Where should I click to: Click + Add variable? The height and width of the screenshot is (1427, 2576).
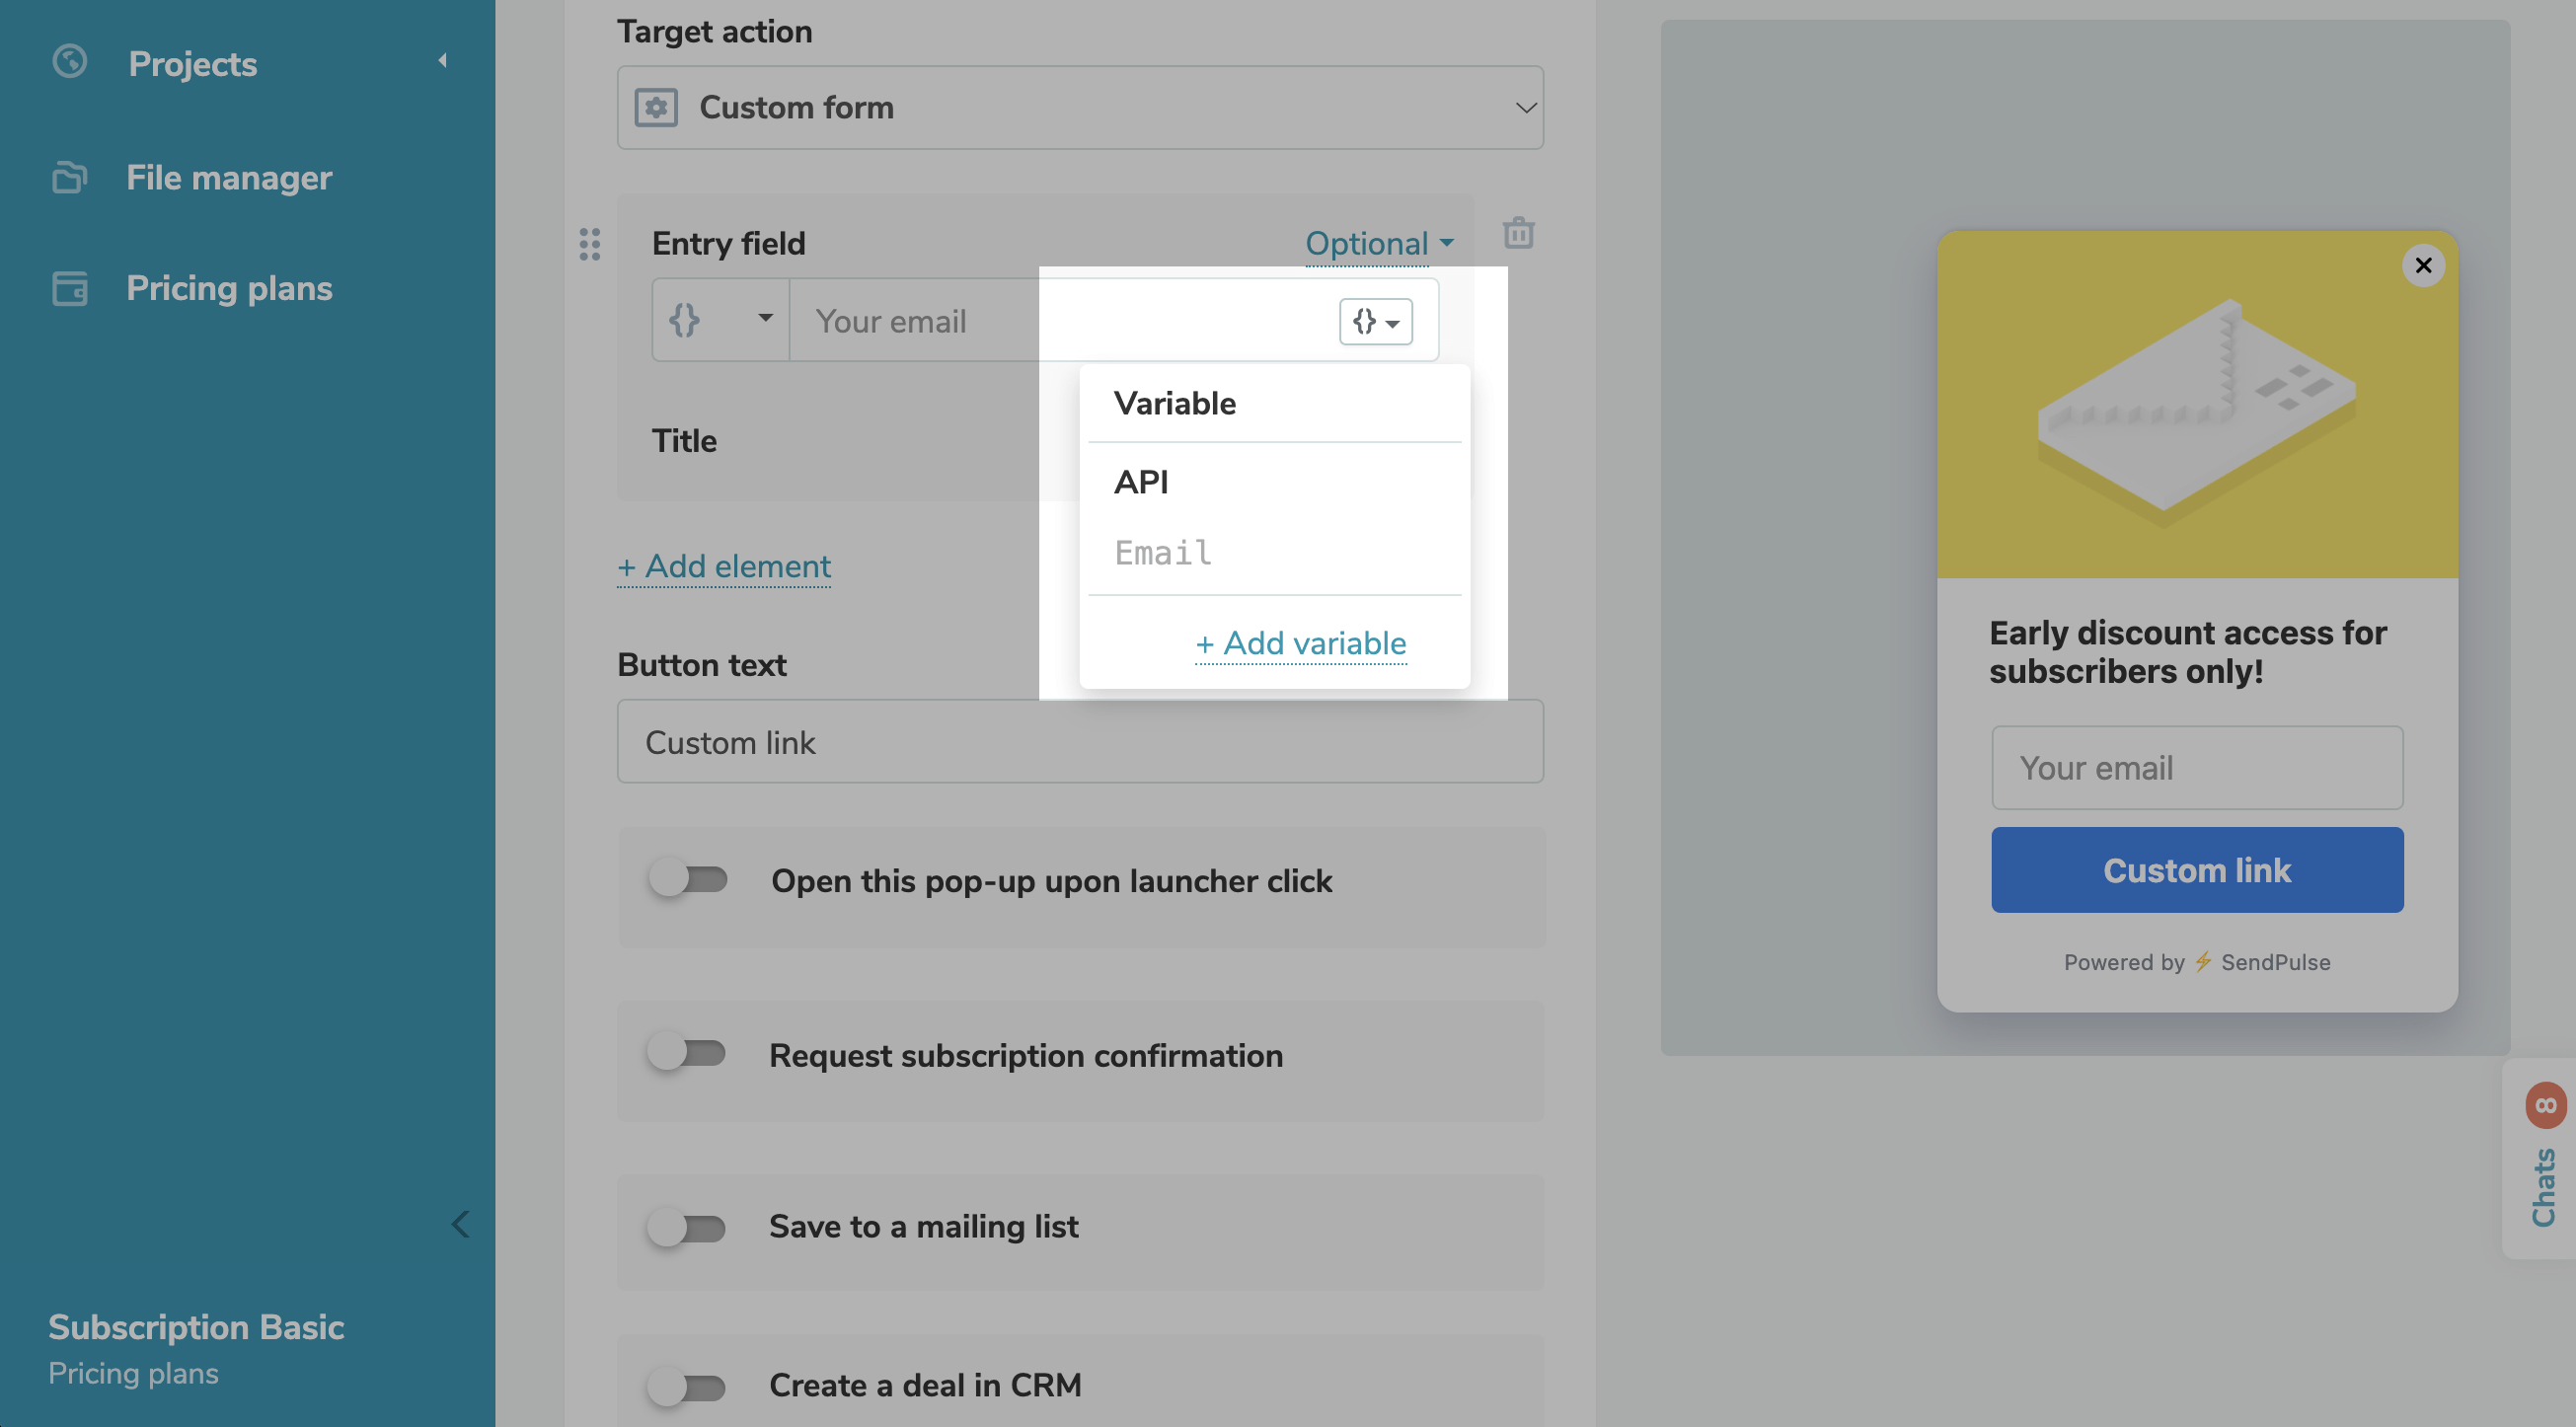(1300, 643)
